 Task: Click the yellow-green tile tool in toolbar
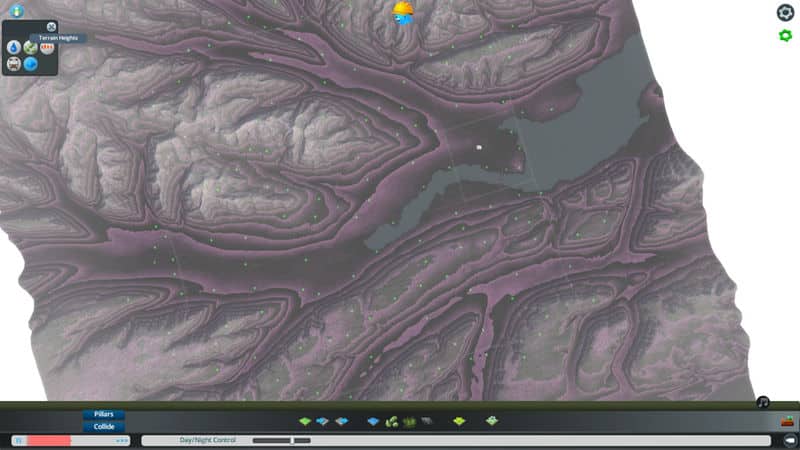pyautogui.click(x=459, y=421)
